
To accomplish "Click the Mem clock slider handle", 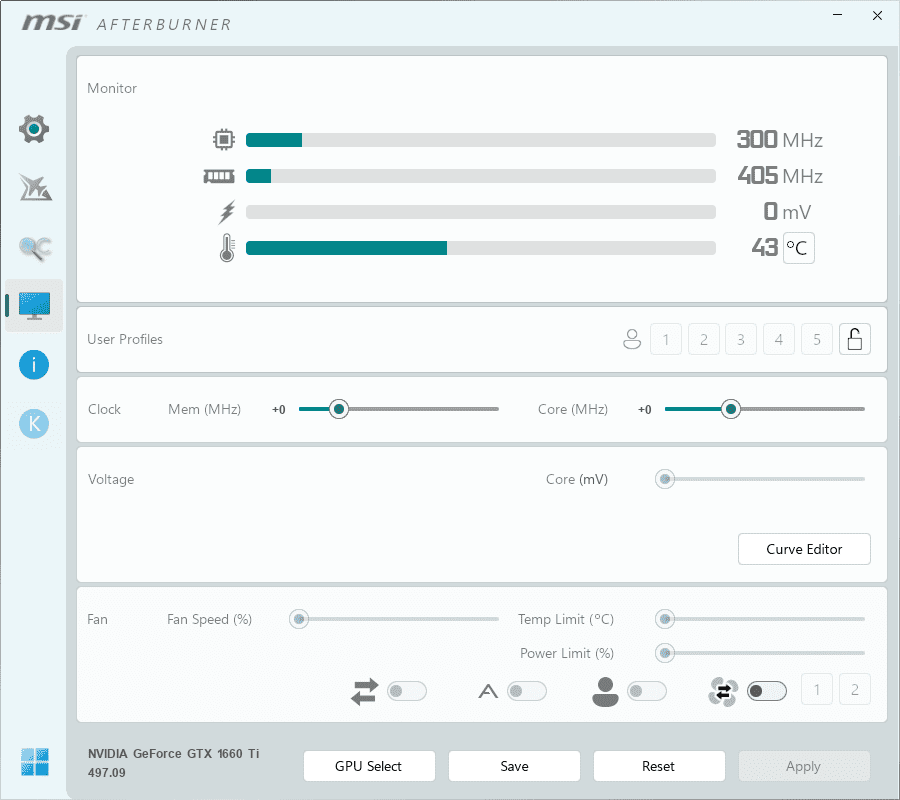I will [x=339, y=409].
